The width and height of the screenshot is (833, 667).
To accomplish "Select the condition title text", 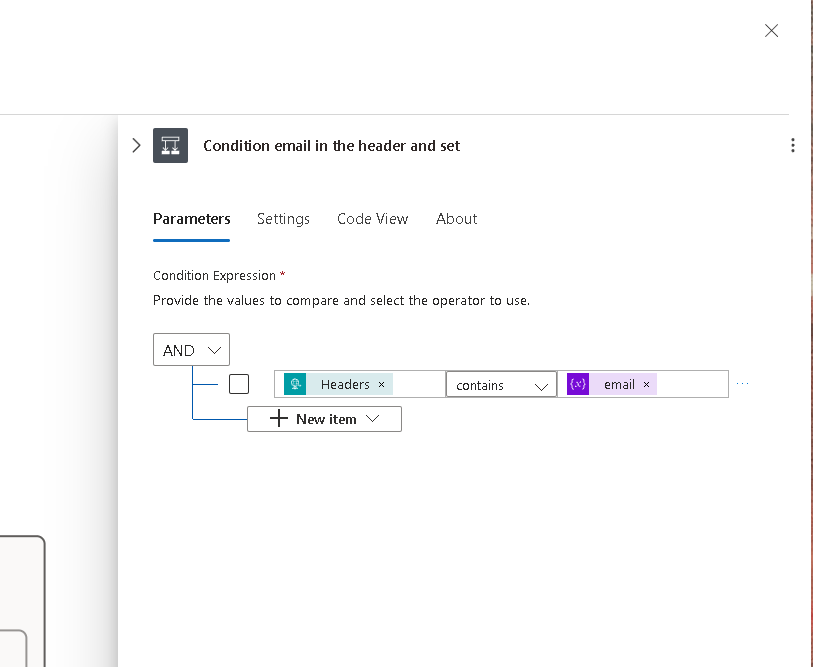I will (x=332, y=146).
